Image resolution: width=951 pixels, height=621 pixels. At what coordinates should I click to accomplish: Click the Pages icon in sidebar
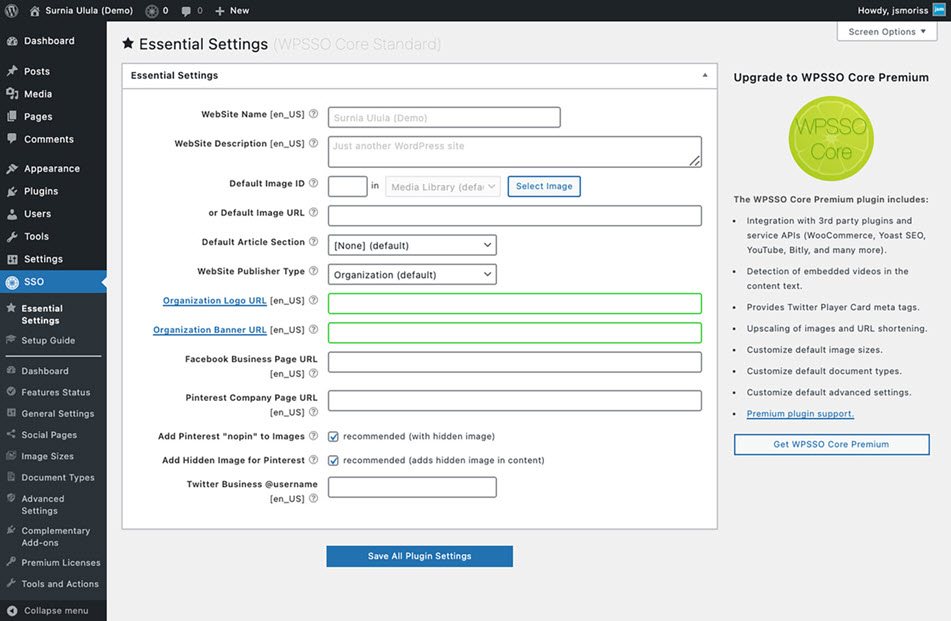click(12, 116)
